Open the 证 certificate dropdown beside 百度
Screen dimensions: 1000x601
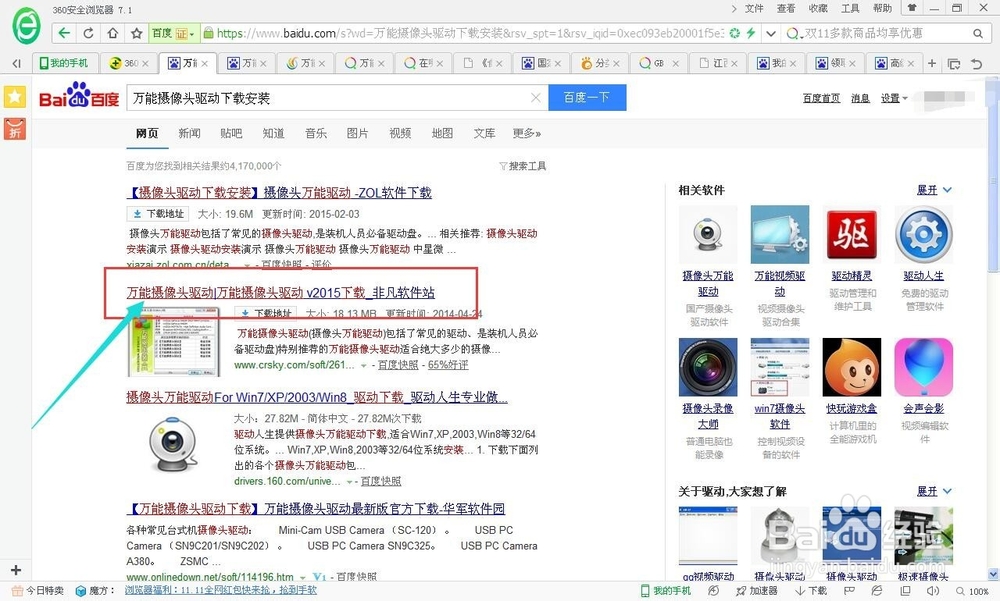(x=185, y=33)
